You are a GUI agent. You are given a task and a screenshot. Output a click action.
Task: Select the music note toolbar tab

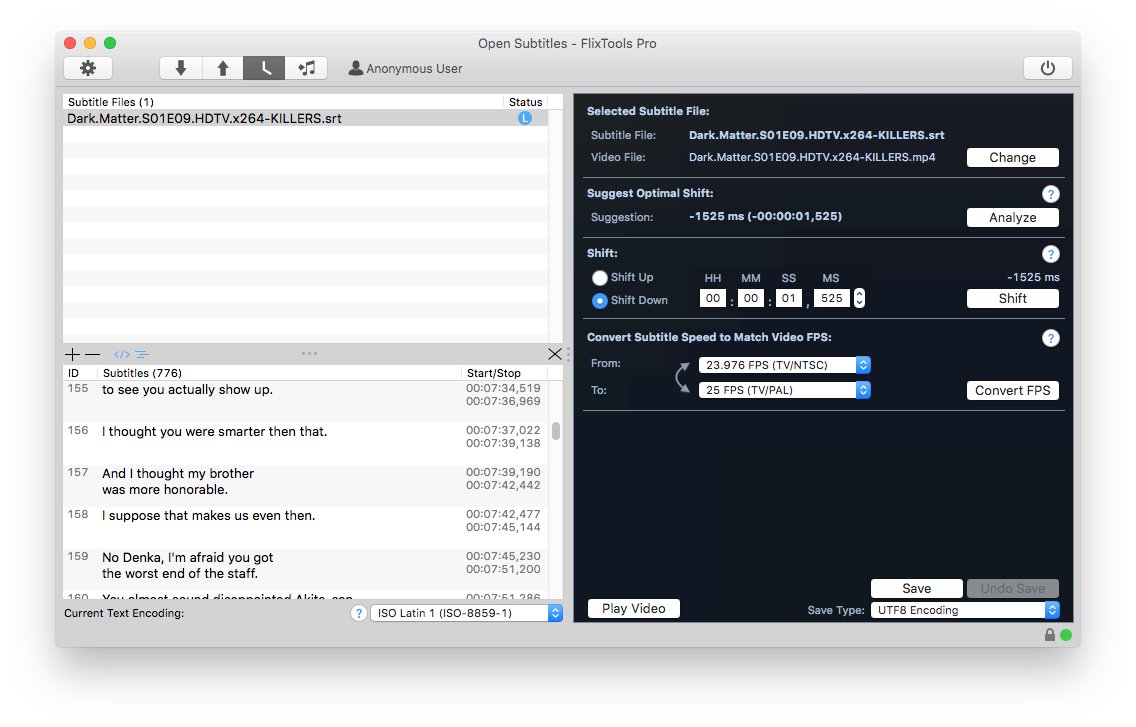click(306, 68)
